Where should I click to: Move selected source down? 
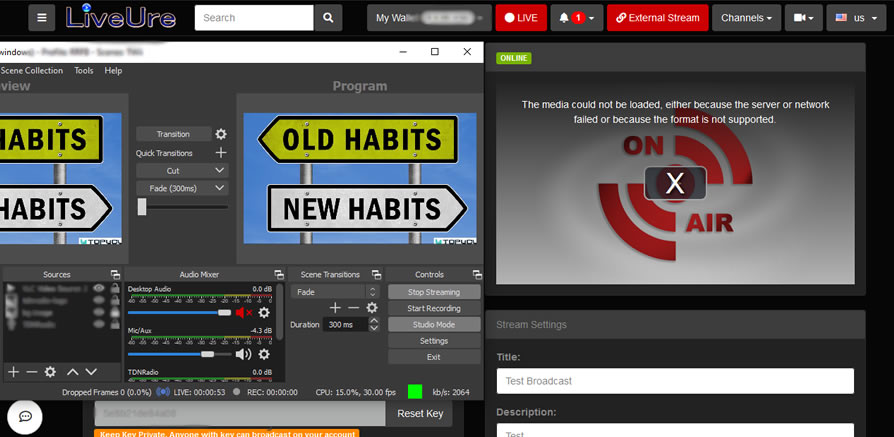91,372
